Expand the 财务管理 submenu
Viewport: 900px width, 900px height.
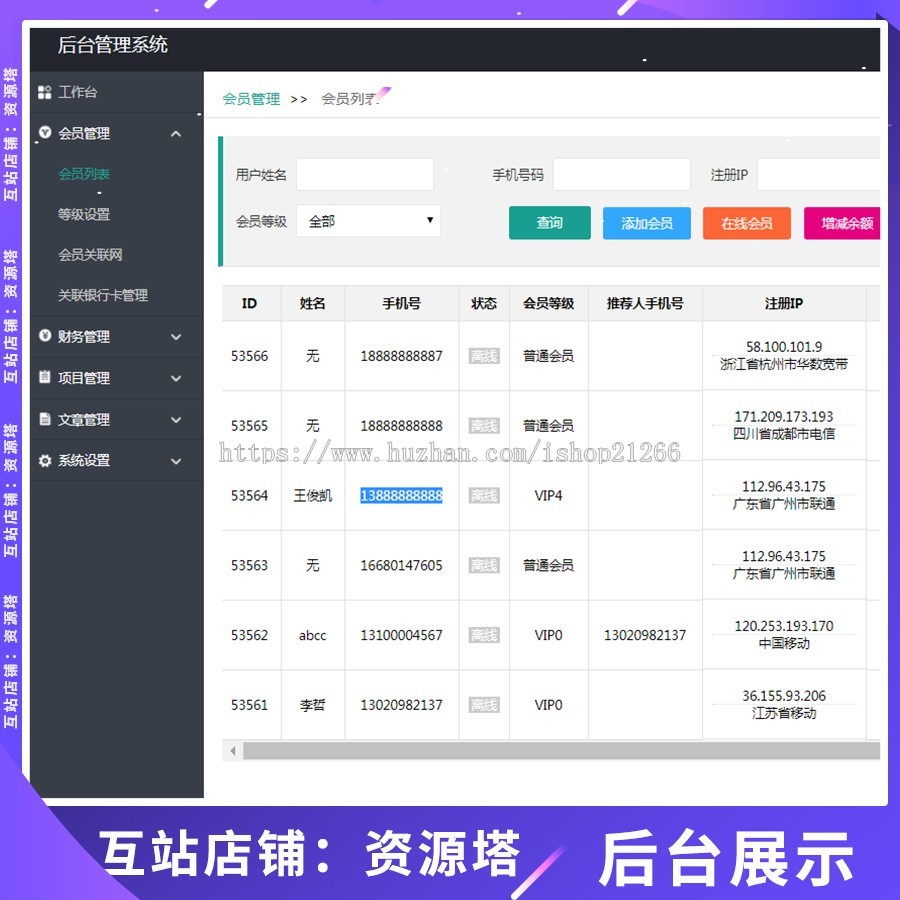tap(176, 337)
